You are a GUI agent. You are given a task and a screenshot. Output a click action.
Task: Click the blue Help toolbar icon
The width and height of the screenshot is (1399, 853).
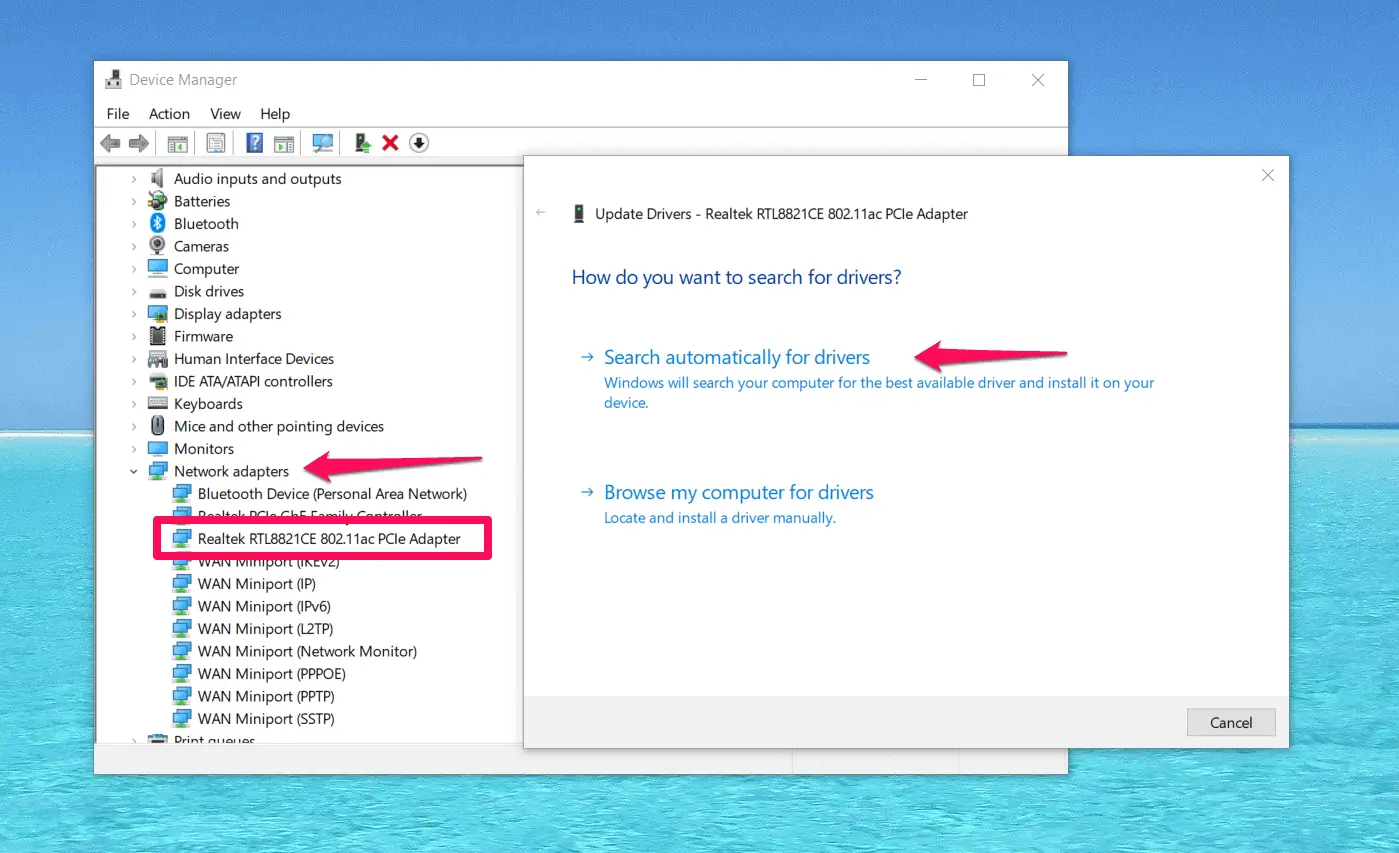(255, 143)
